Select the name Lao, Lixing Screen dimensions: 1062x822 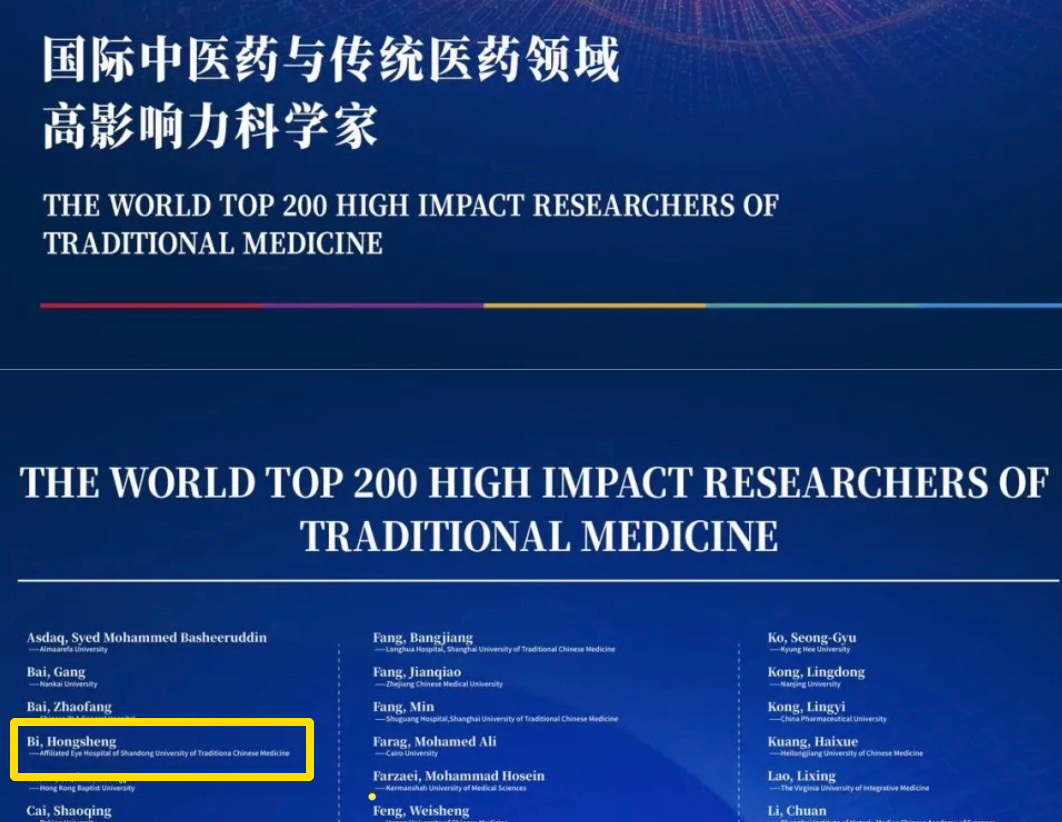pyautogui.click(x=801, y=776)
